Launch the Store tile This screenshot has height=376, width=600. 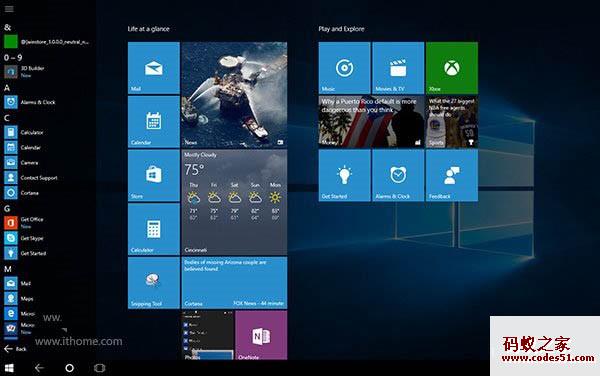pyautogui.click(x=153, y=175)
